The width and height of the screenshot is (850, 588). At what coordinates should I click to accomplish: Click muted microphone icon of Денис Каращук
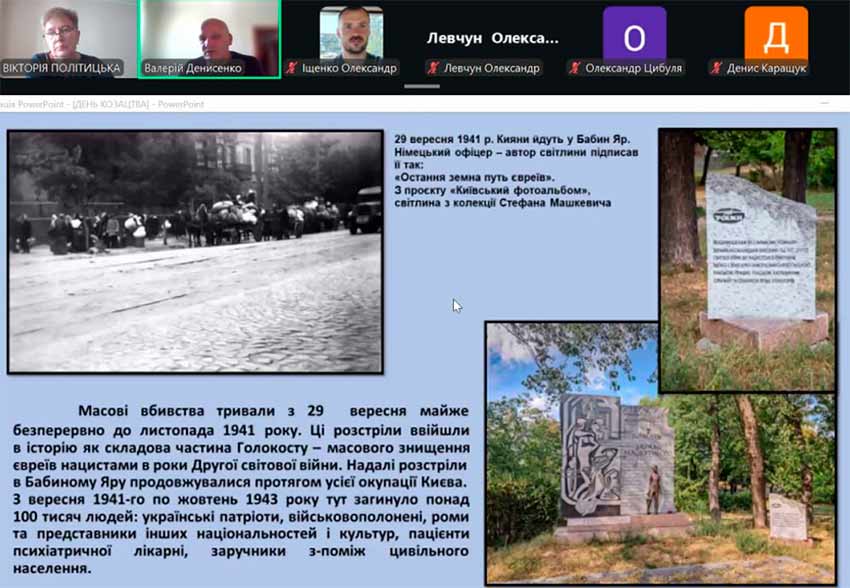click(x=717, y=68)
